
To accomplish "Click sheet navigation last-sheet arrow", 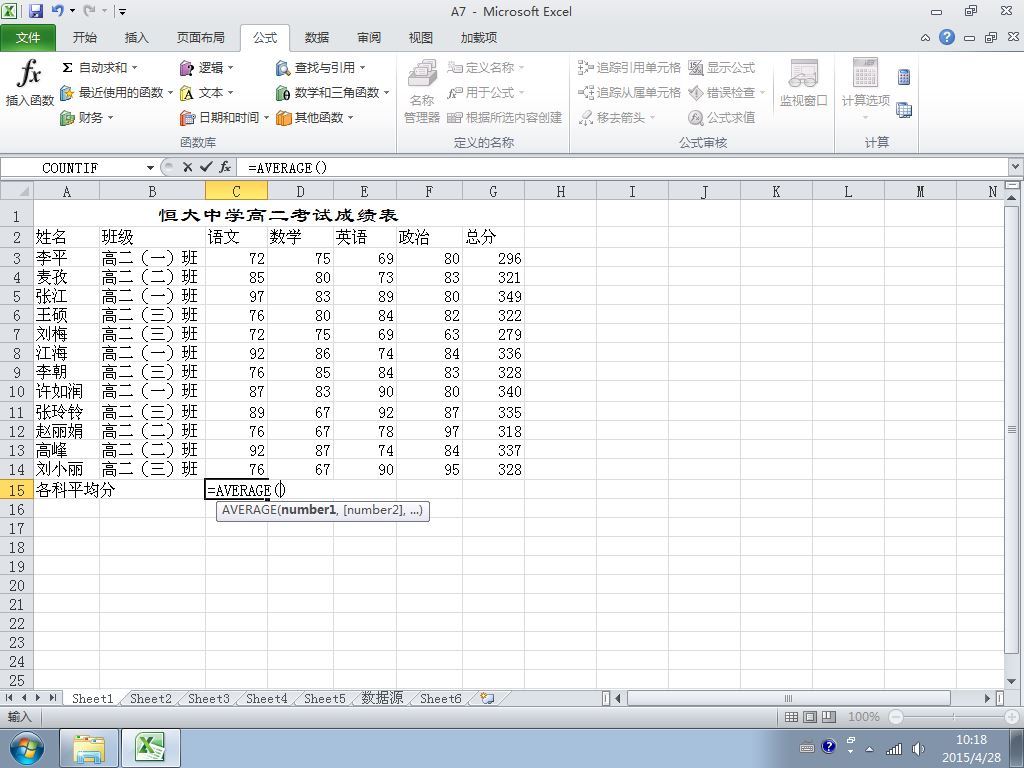I will click(x=53, y=698).
